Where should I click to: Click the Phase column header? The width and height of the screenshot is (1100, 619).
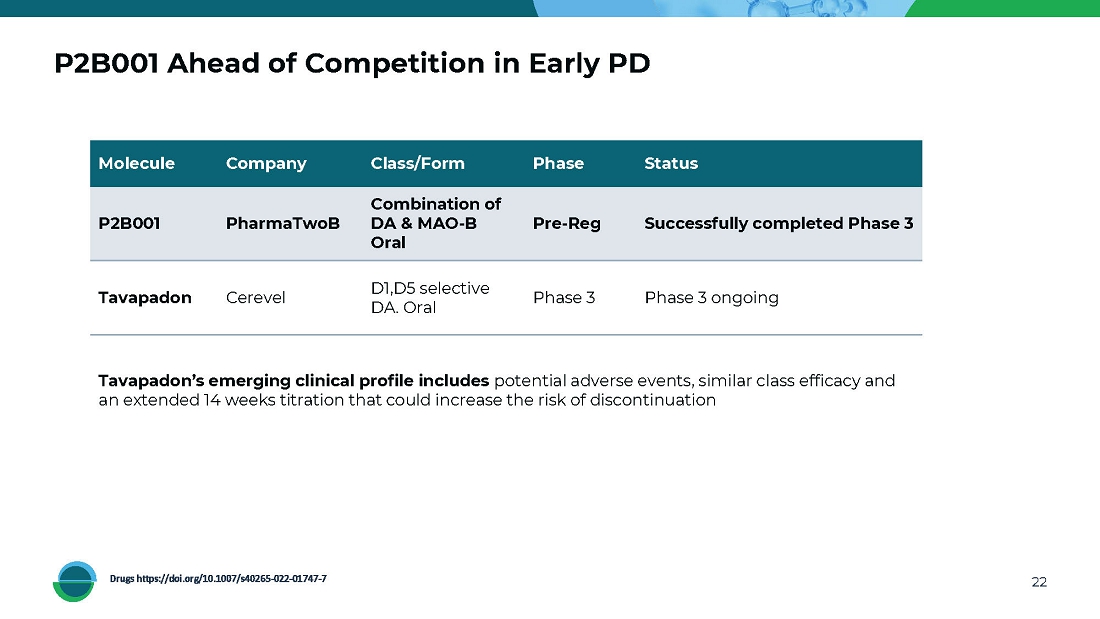[x=558, y=163]
